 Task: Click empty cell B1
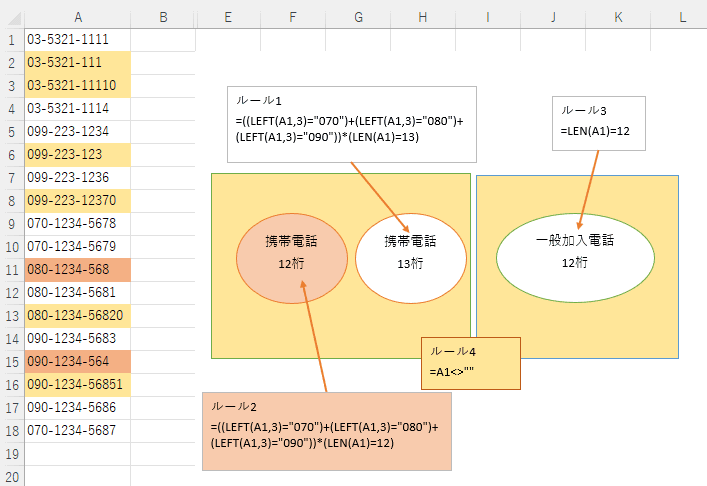163,40
